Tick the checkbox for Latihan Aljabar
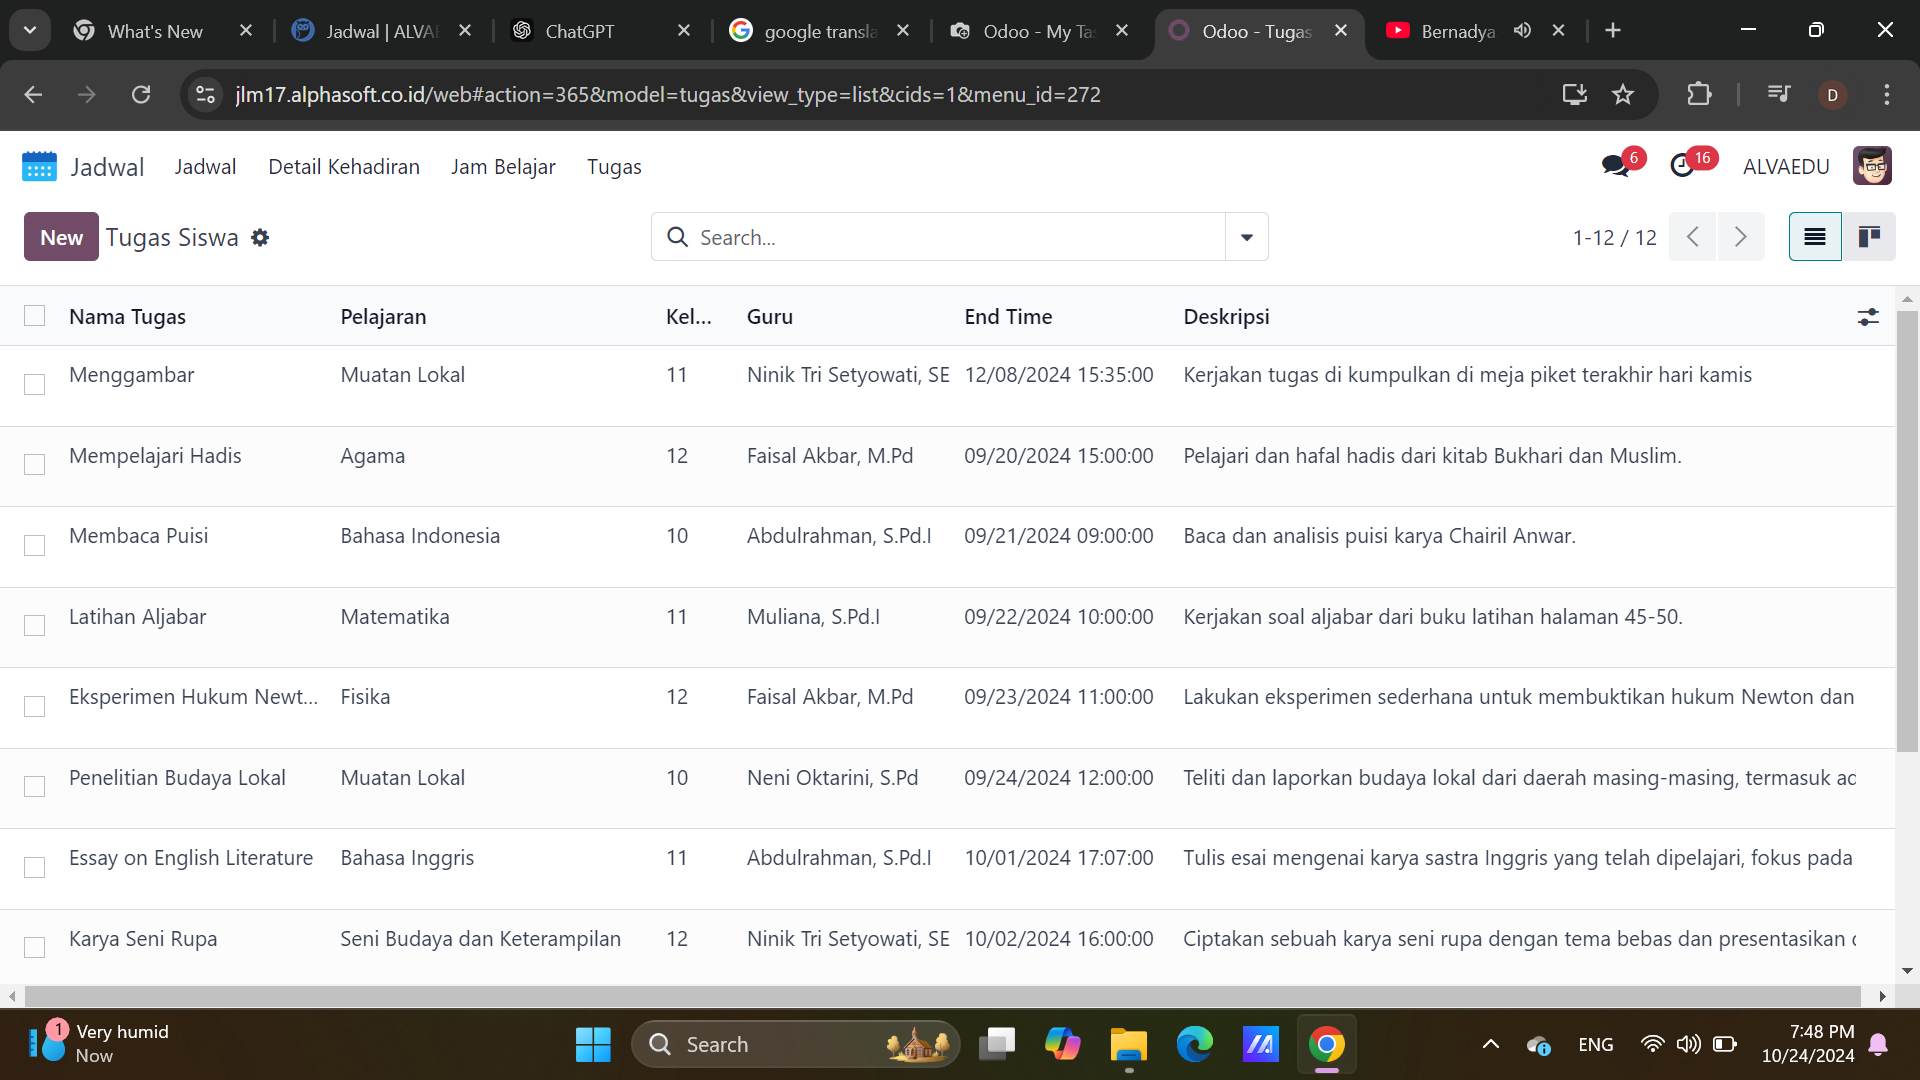This screenshot has height=1080, width=1920. pos(35,626)
